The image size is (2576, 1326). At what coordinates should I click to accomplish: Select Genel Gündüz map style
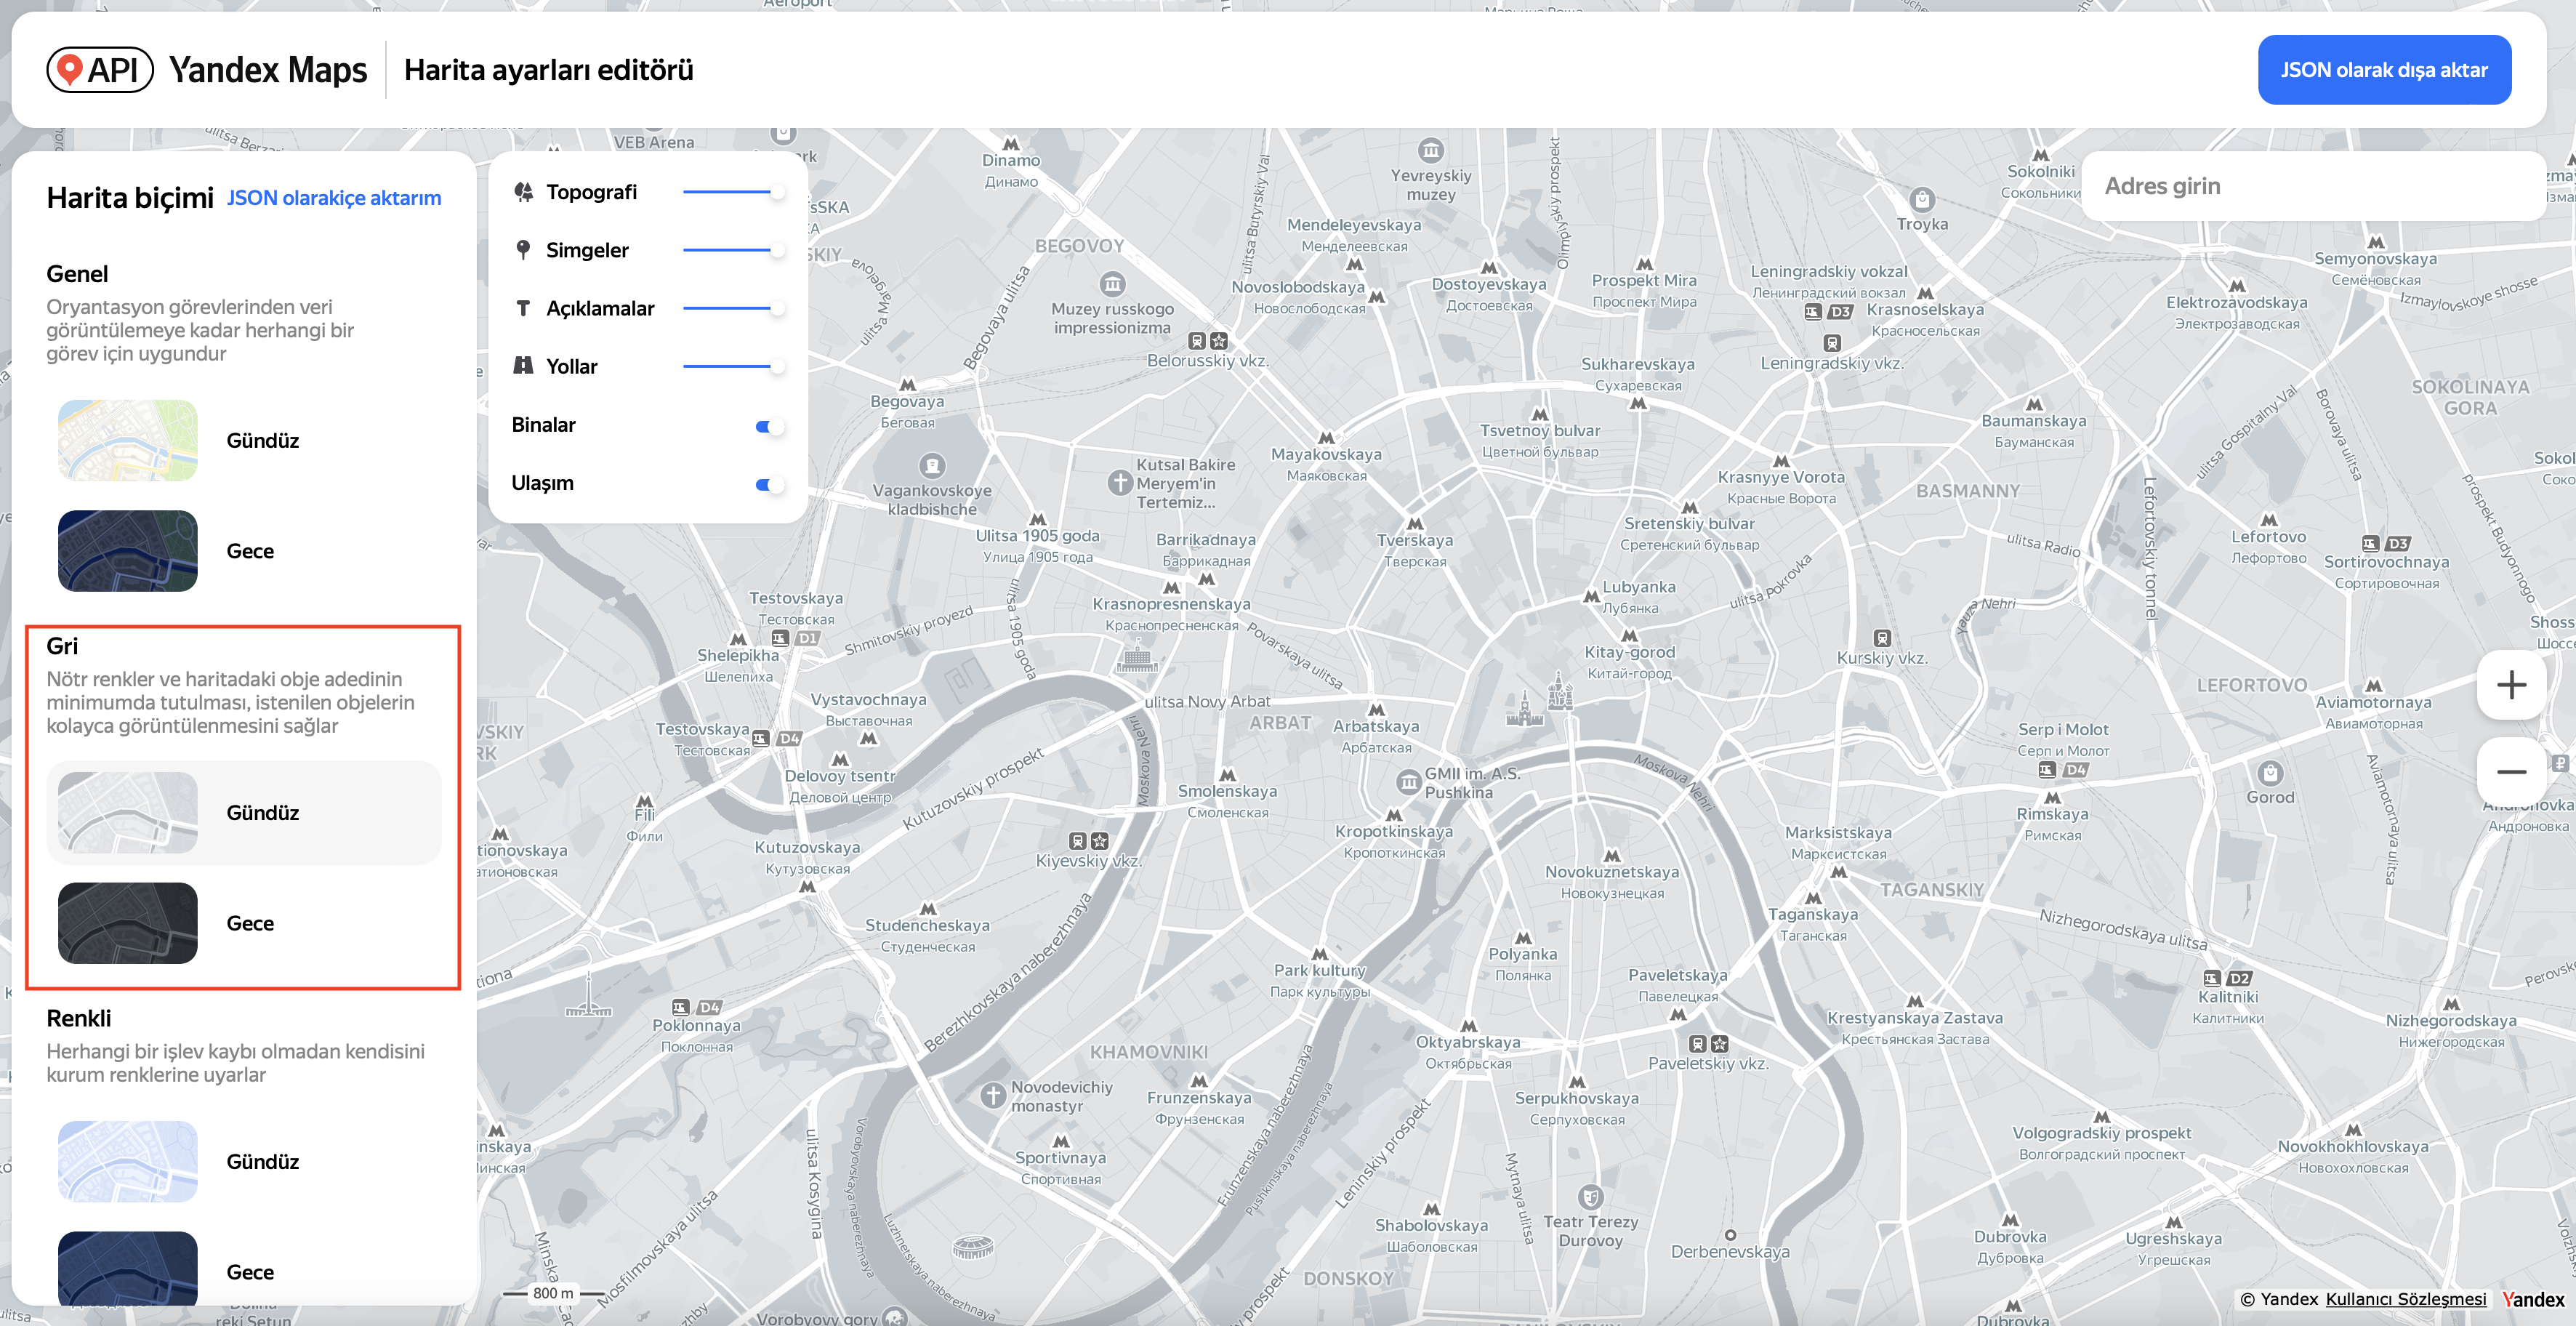[244, 441]
